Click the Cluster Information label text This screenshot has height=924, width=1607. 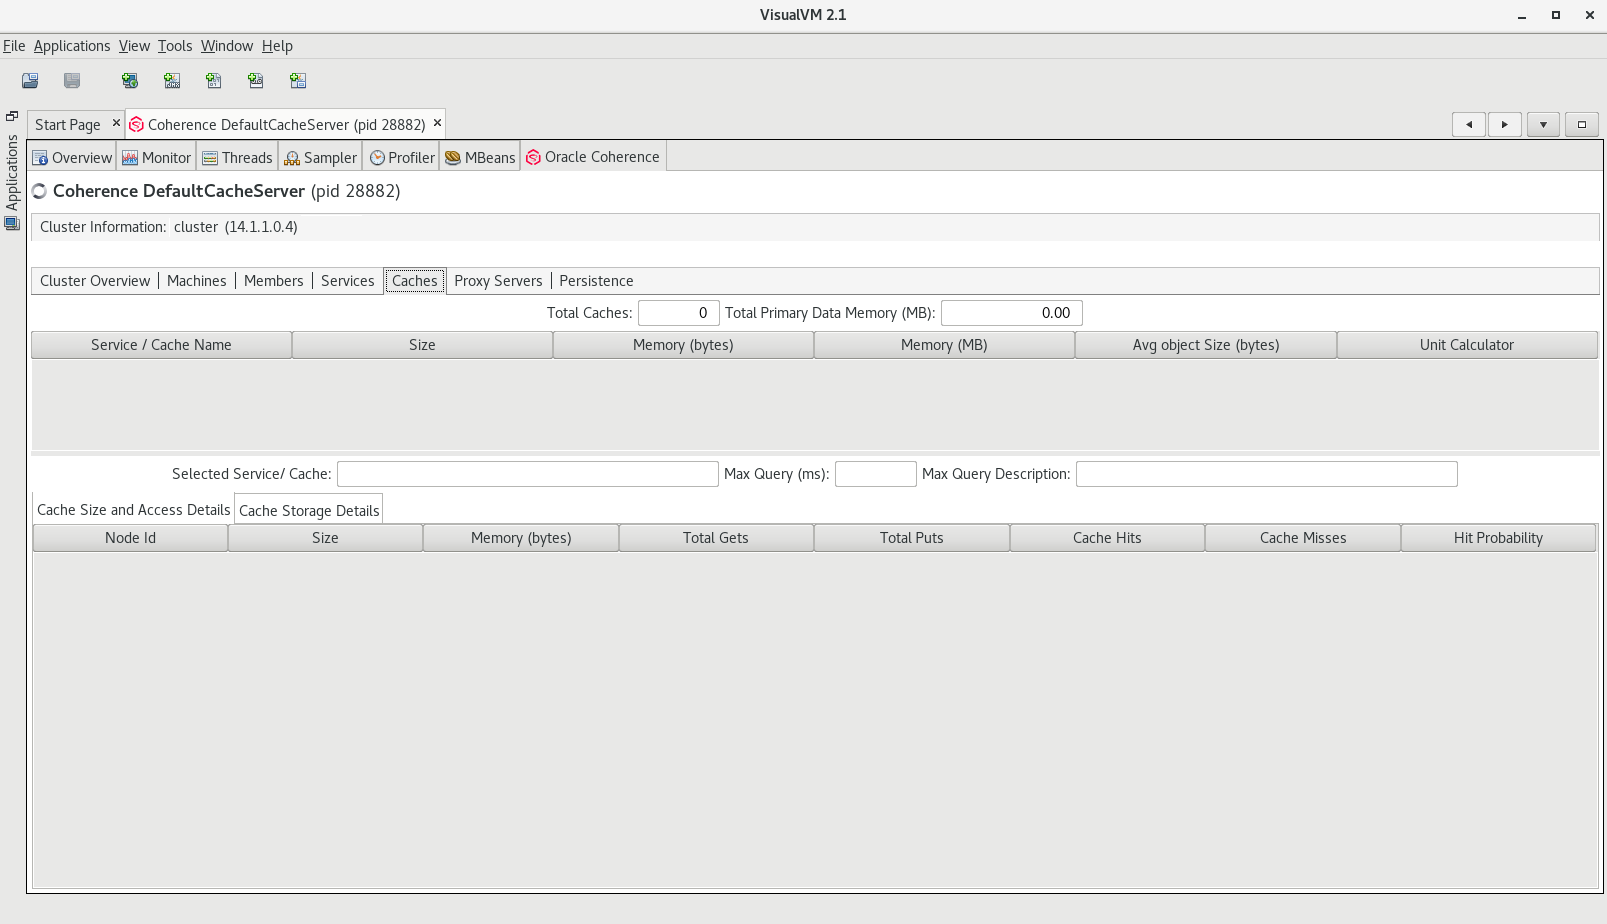tap(103, 227)
